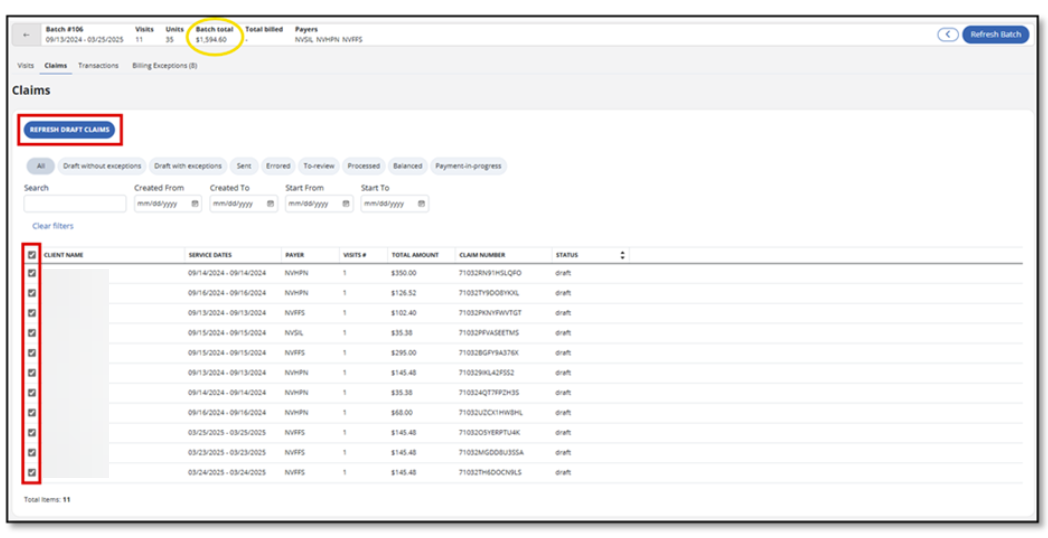Image resolution: width=1048 pixels, height=538 pixels.
Task: Open calendar picker in Created From field
Action: coord(195,204)
